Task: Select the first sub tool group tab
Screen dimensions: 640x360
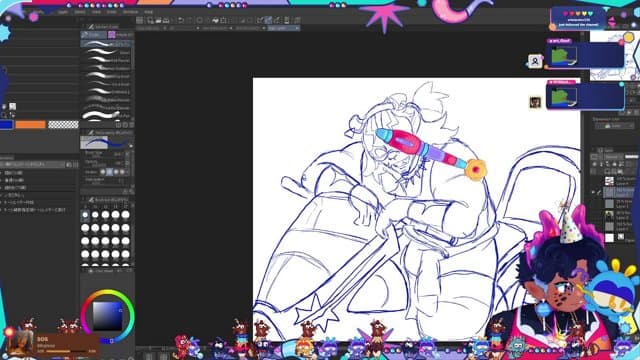Action: (x=94, y=35)
